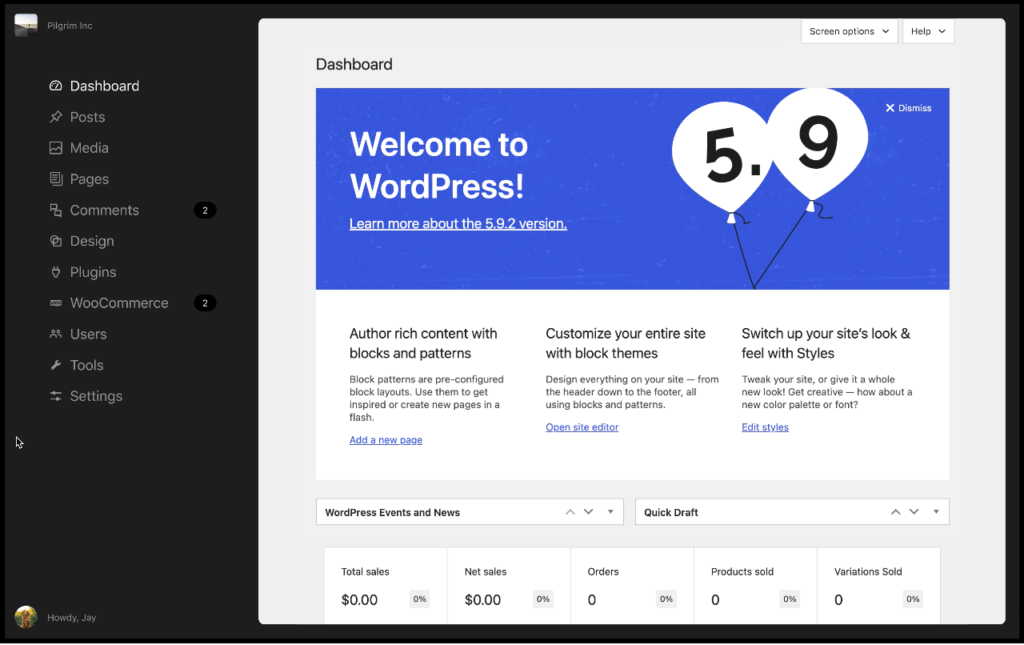The height and width of the screenshot is (645, 1024).
Task: Click the Comments count badge showing 2
Action: click(x=205, y=210)
